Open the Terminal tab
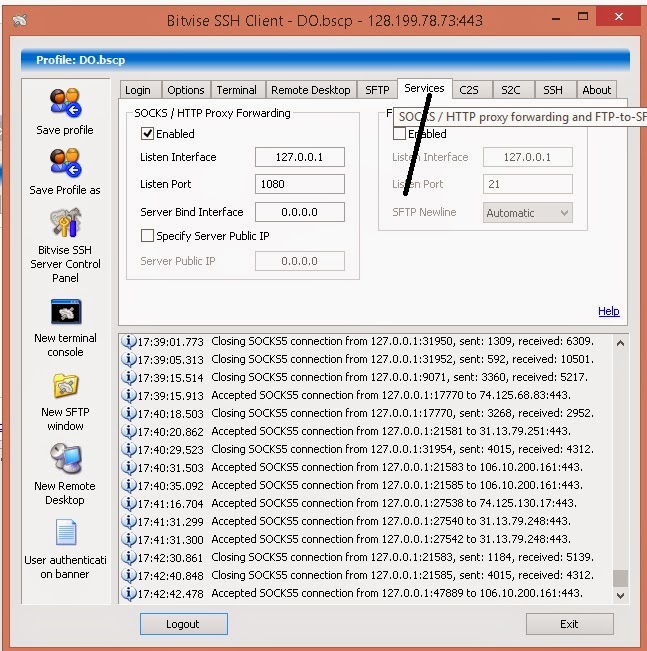The width and height of the screenshot is (647, 651). [x=237, y=90]
